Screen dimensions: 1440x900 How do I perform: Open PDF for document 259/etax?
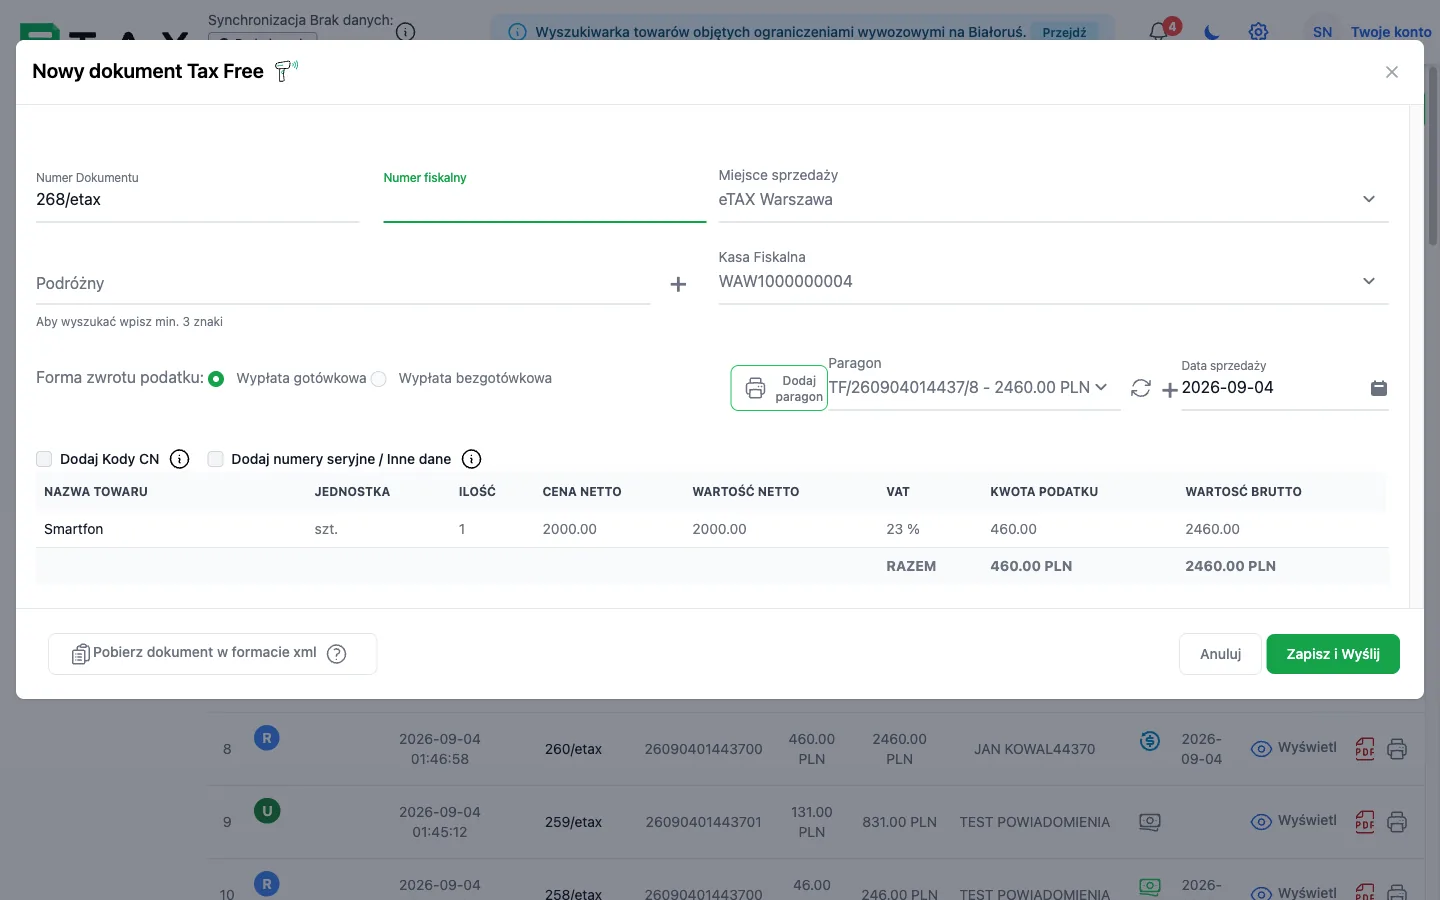1365,822
